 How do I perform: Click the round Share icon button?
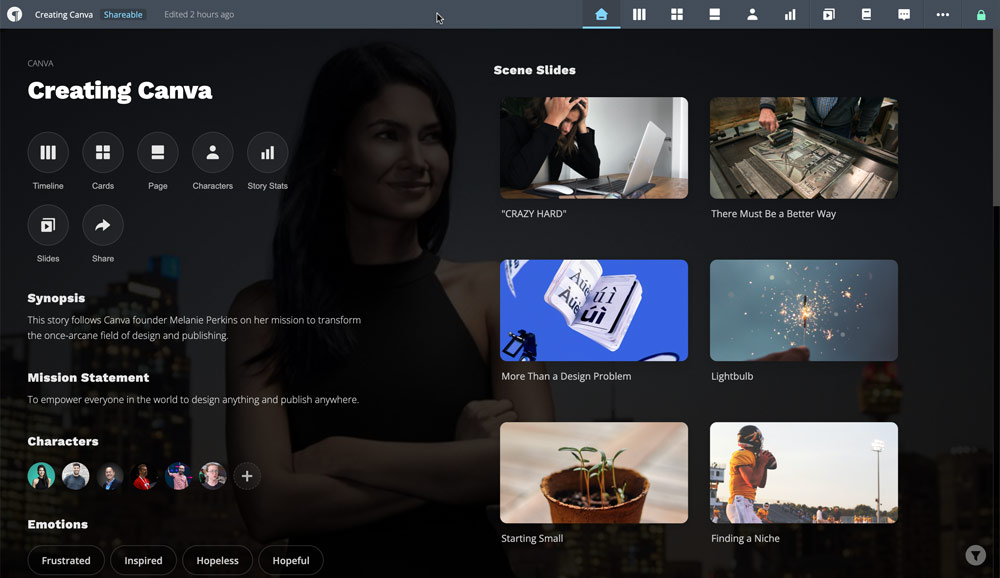(x=103, y=225)
